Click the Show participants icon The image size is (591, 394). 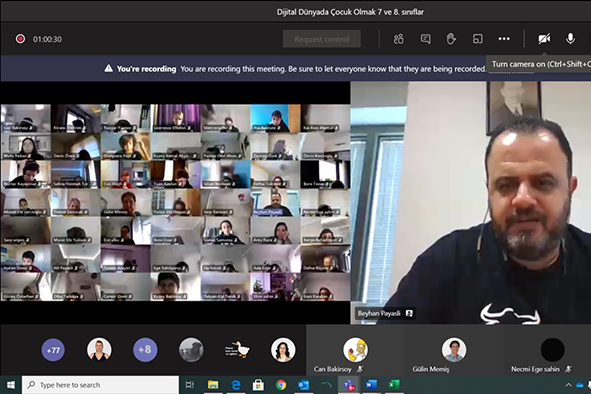398,39
